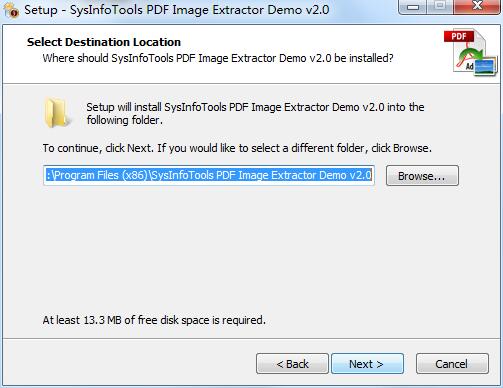
Task: Click the "Where should" installation question text
Action: pyautogui.click(x=218, y=58)
